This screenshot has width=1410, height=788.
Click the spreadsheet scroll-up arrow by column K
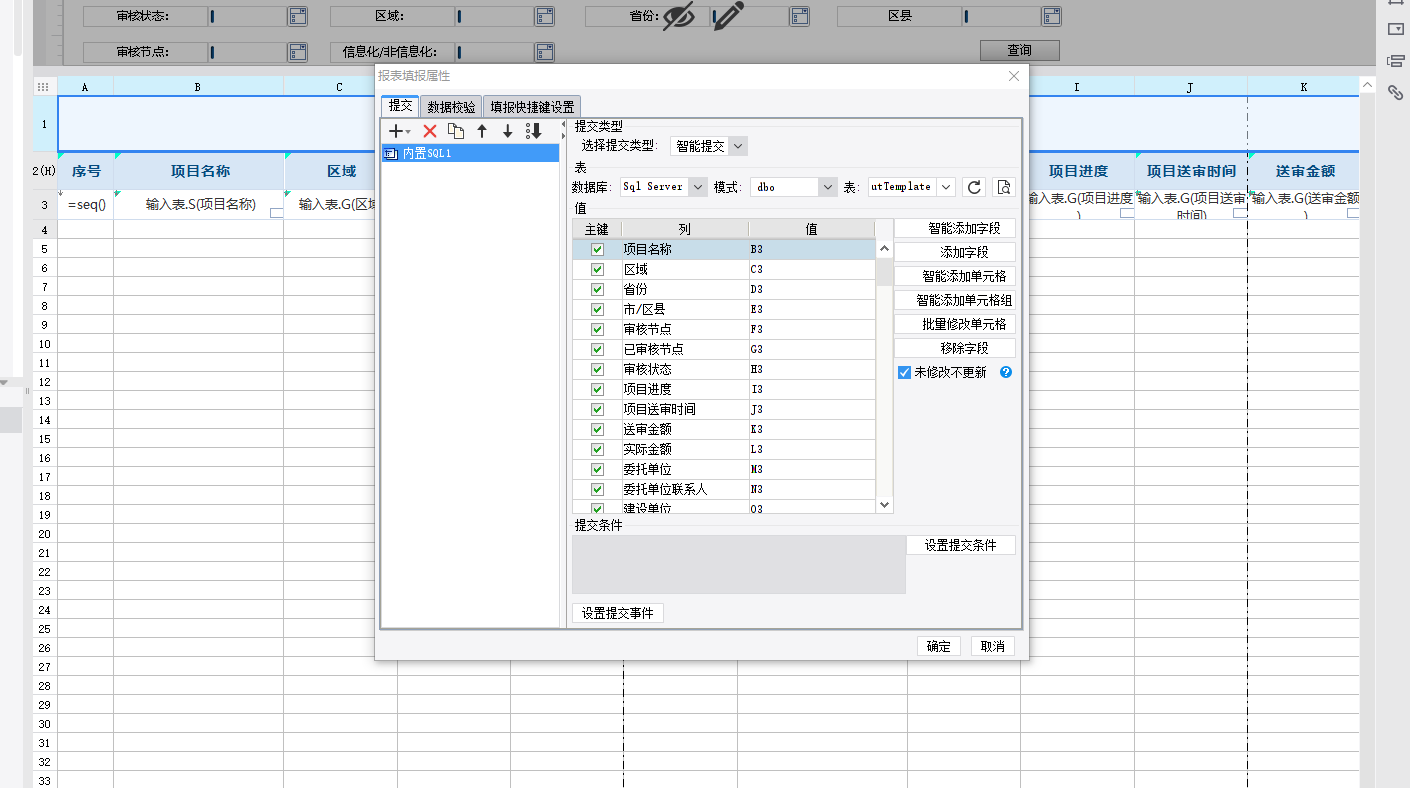(1367, 87)
